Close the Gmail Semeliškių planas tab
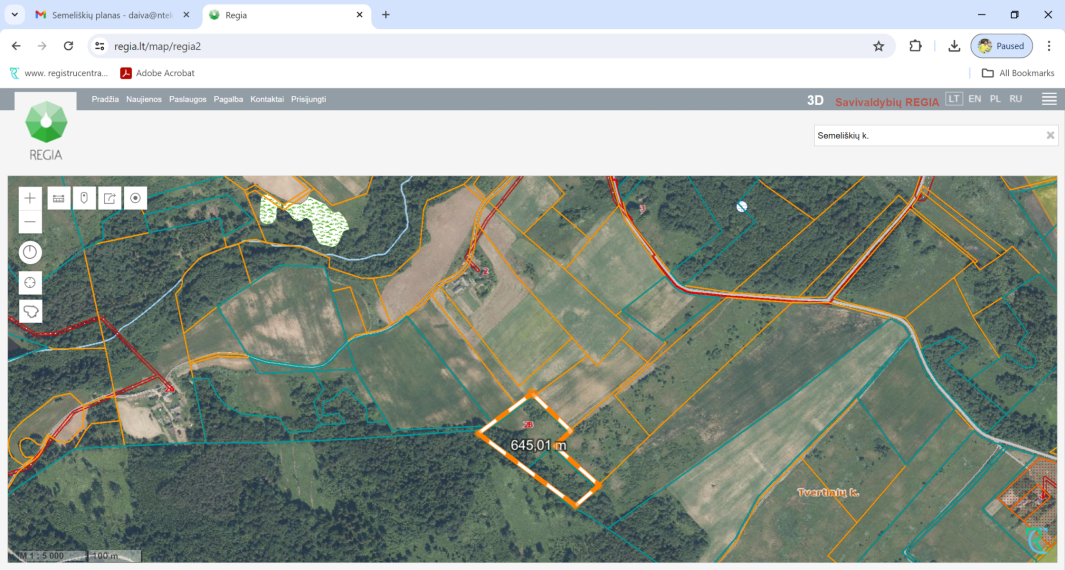The height and width of the screenshot is (570, 1065). tap(186, 15)
